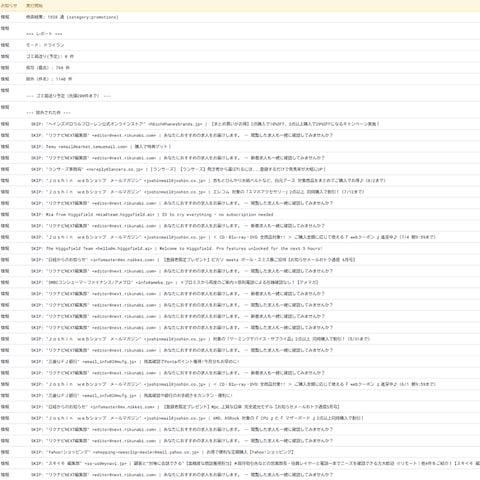The image size is (480, 480).
Task: Click the Joshin SKIP line mentioning エレコム
Action: point(240,192)
